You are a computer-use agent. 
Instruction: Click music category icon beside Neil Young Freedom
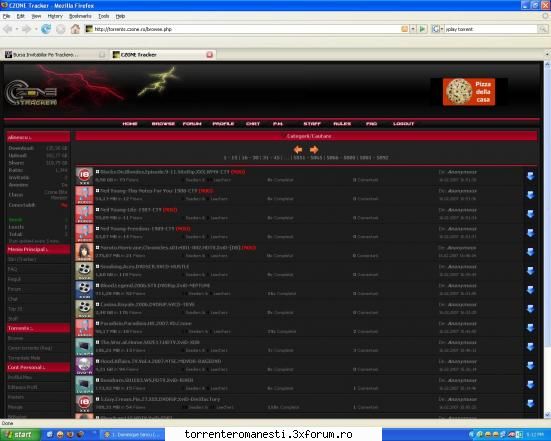click(x=84, y=233)
